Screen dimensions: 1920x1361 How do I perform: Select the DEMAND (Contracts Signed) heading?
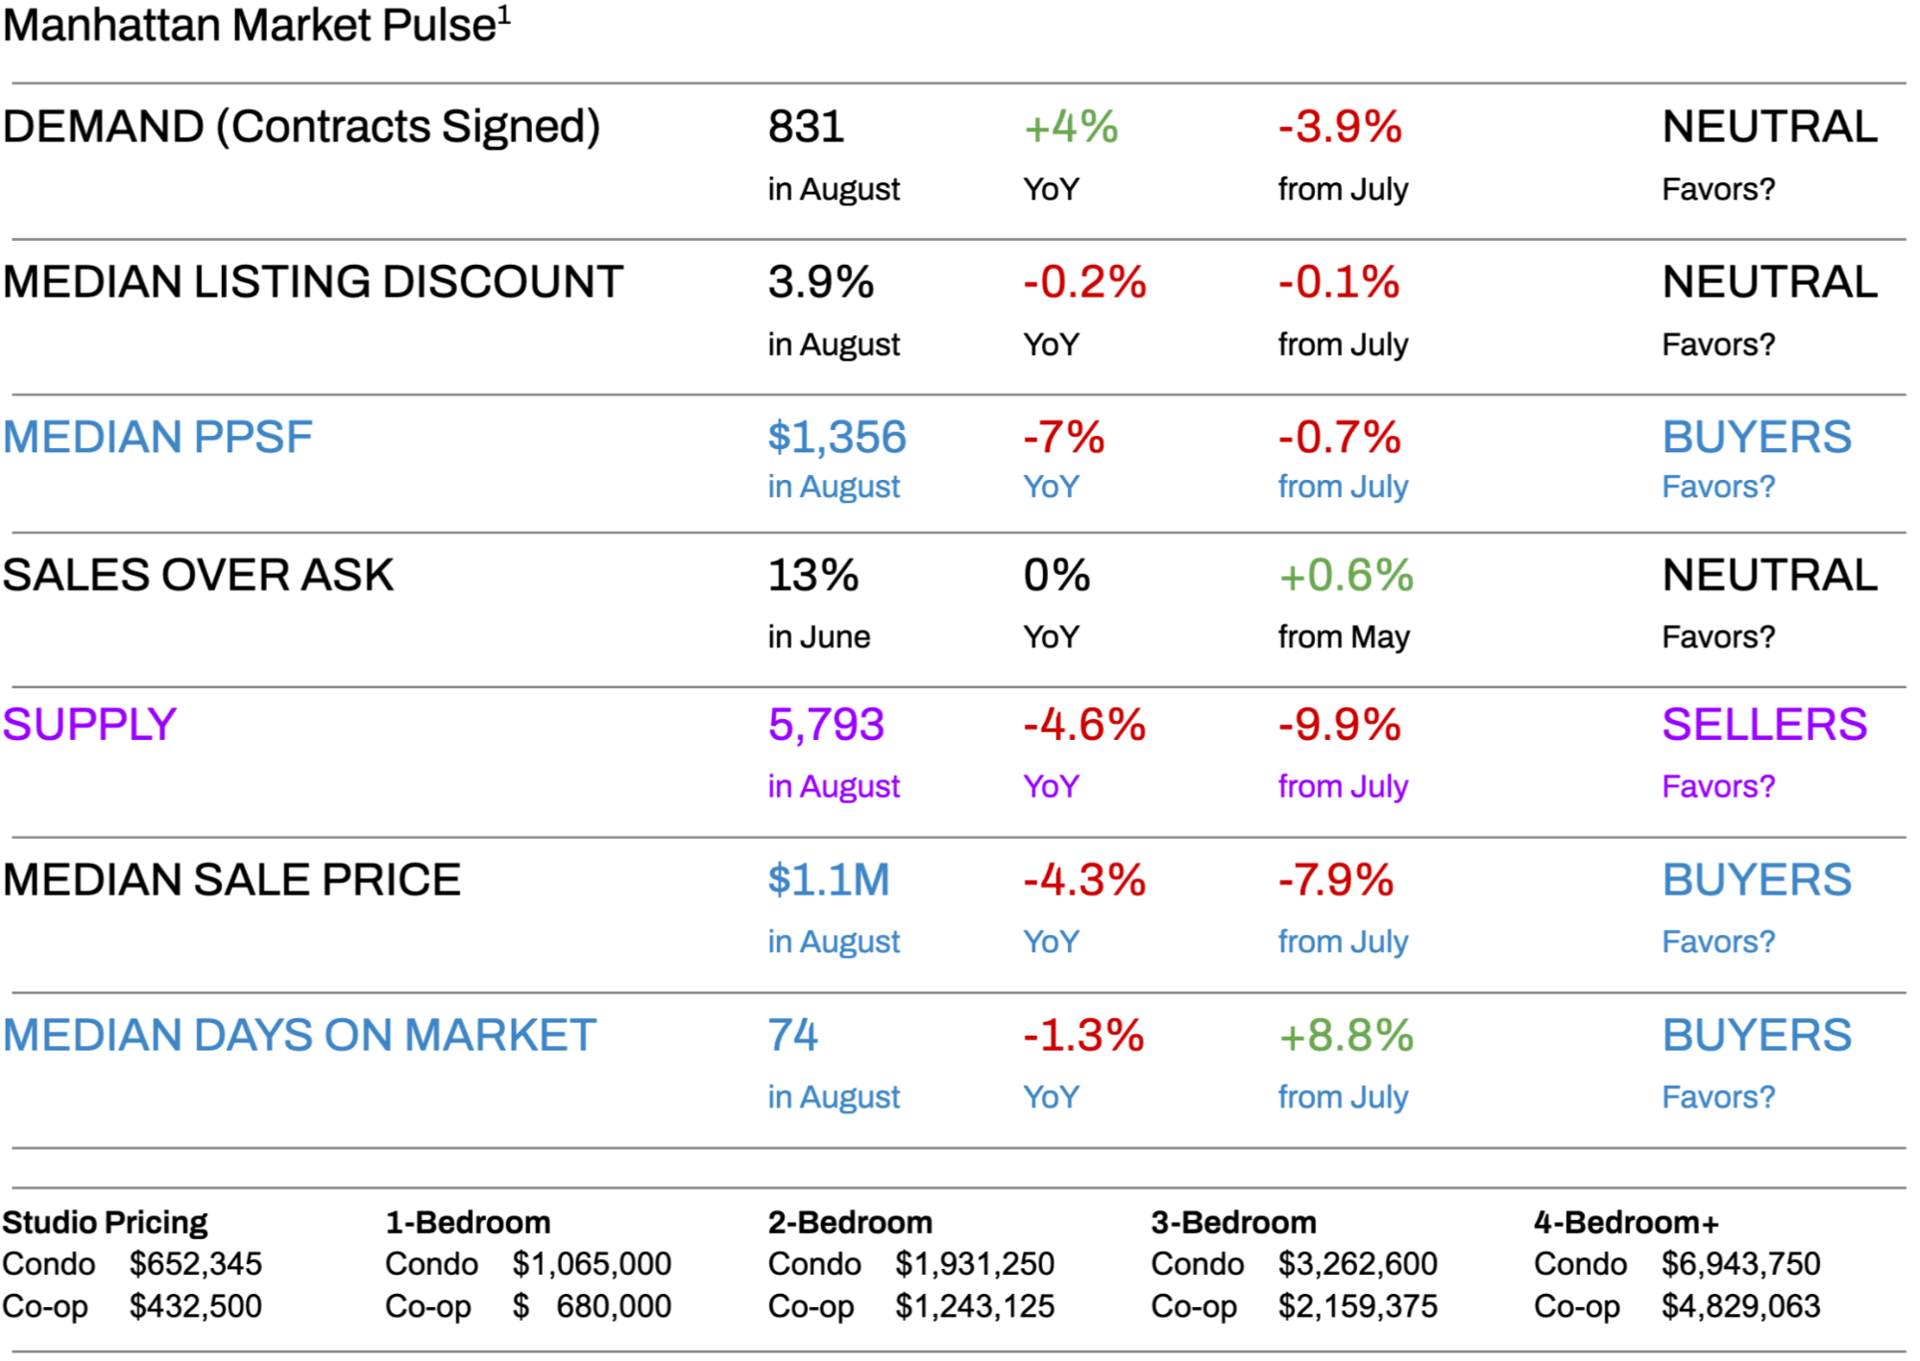click(301, 127)
